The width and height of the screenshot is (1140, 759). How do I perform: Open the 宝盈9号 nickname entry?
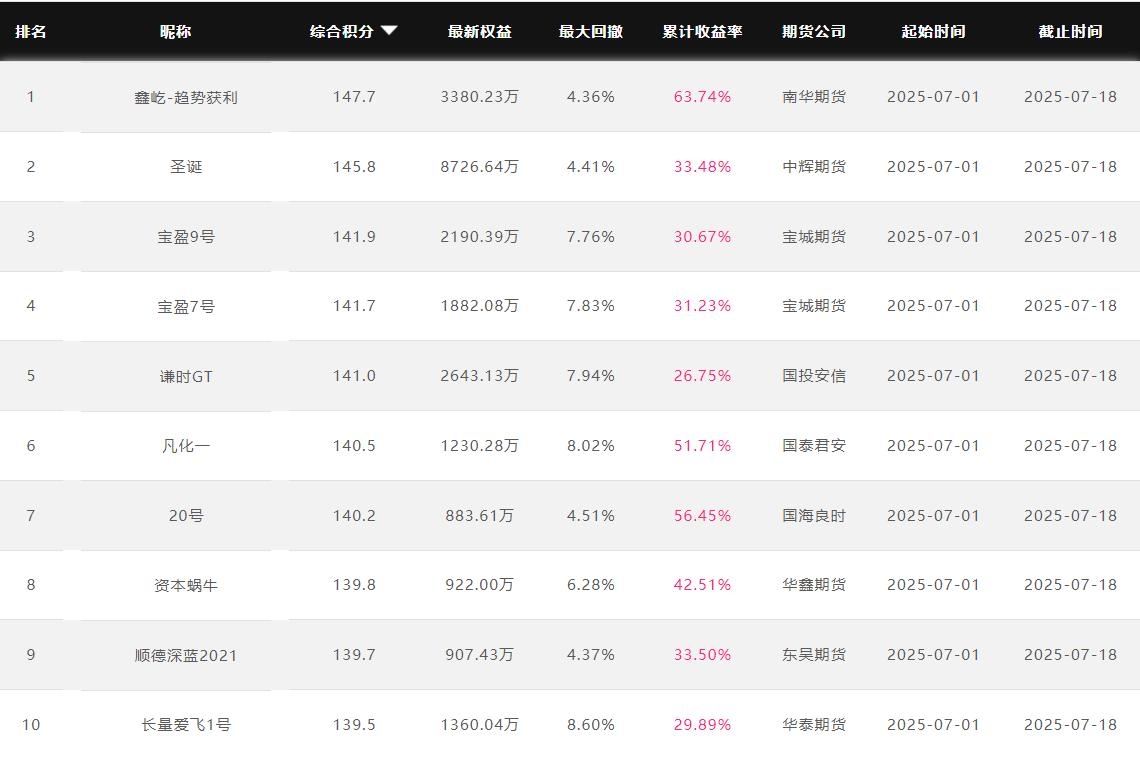click(186, 237)
